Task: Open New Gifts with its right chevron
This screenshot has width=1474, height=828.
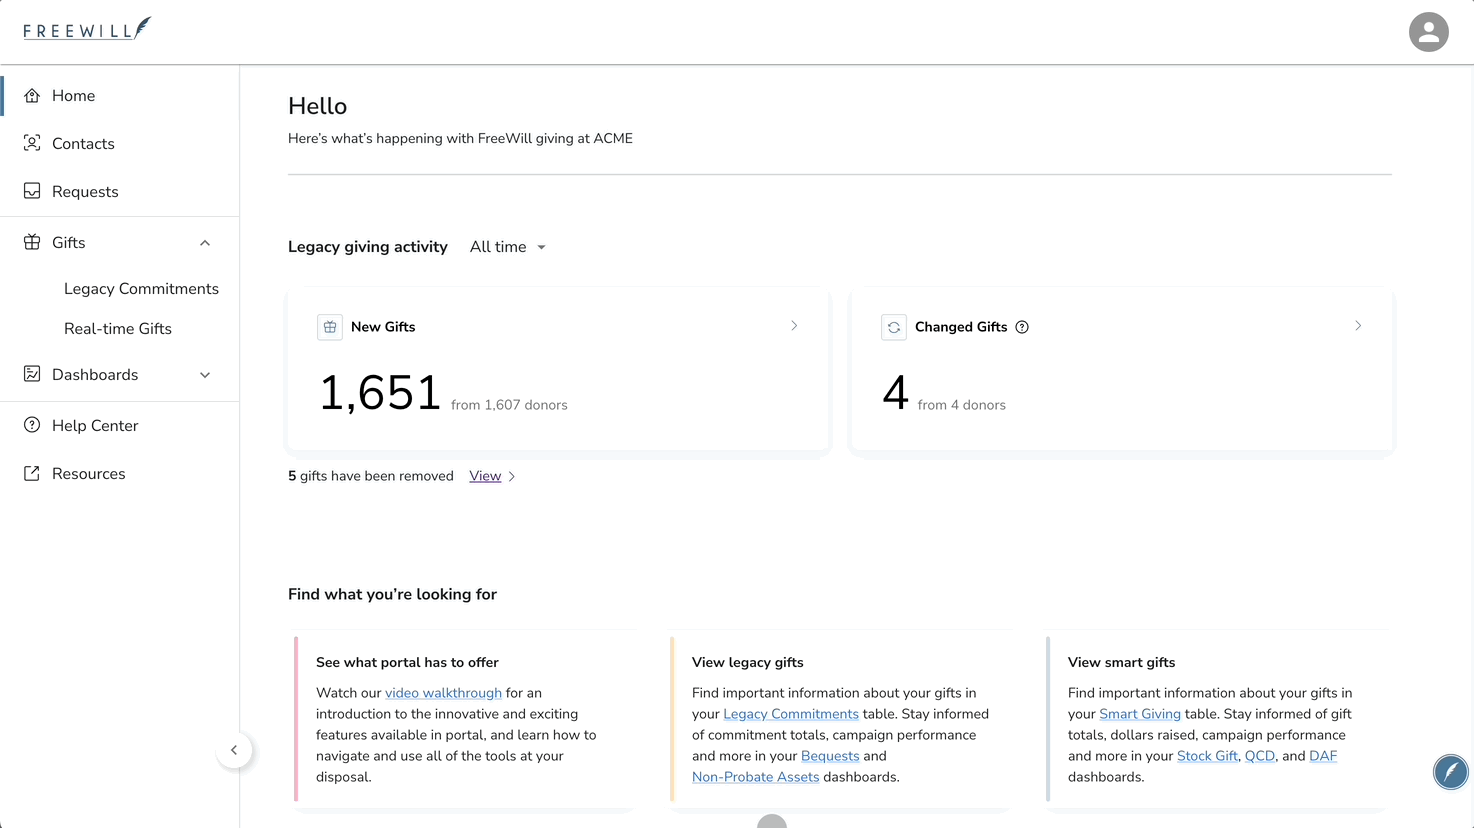Action: (794, 326)
